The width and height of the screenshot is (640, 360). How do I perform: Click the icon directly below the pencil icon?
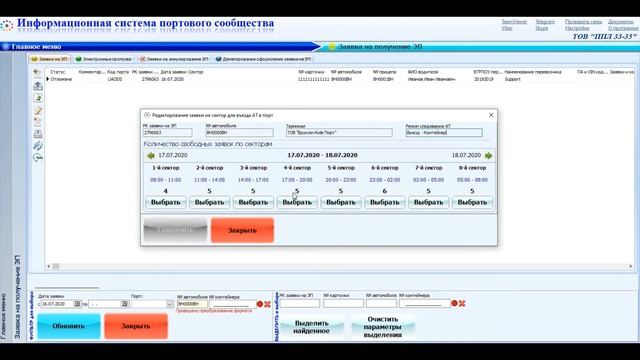coord(38,122)
